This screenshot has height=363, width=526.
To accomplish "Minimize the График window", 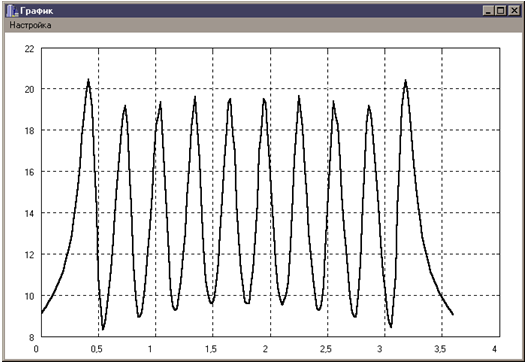I will pyautogui.click(x=488, y=11).
